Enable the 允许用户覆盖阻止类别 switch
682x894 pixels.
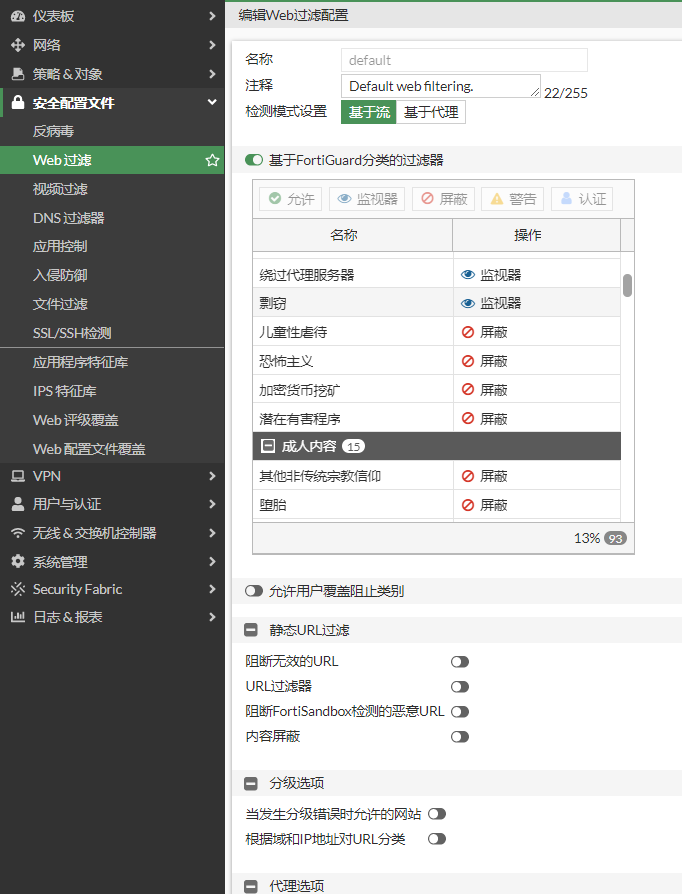253,592
